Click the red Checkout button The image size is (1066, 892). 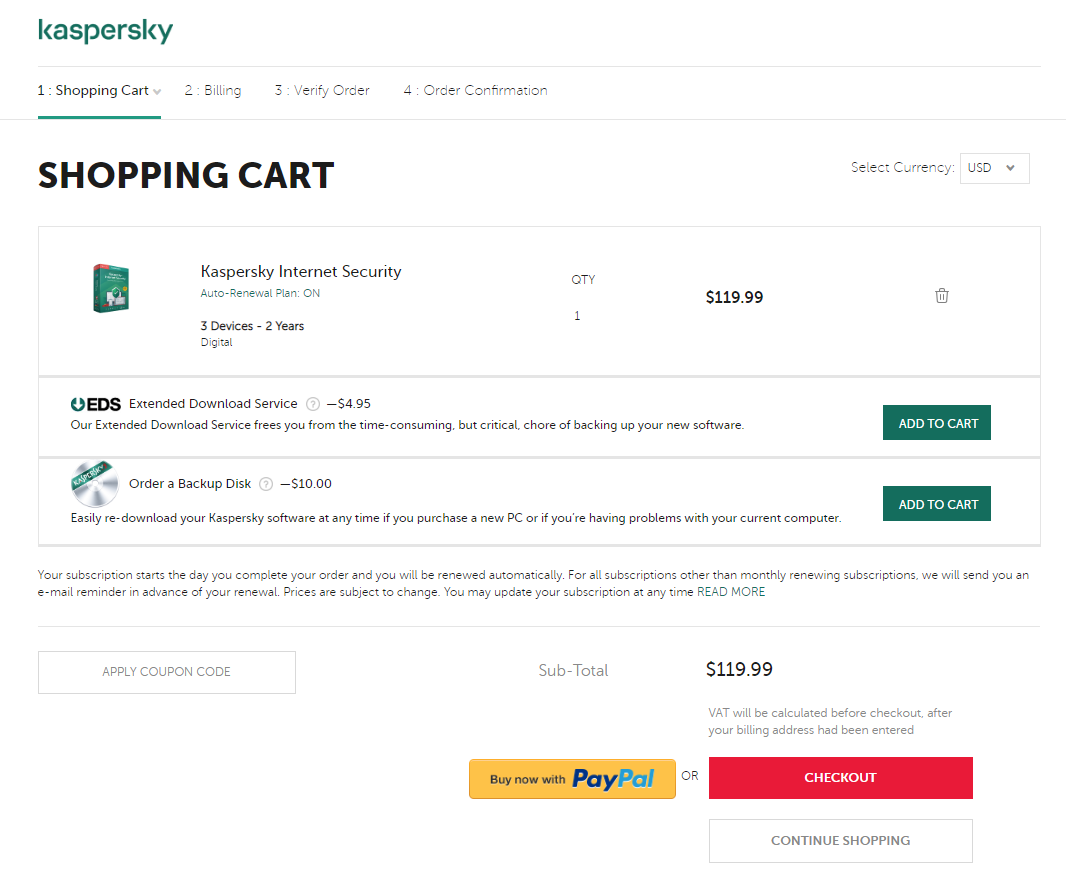[840, 778]
